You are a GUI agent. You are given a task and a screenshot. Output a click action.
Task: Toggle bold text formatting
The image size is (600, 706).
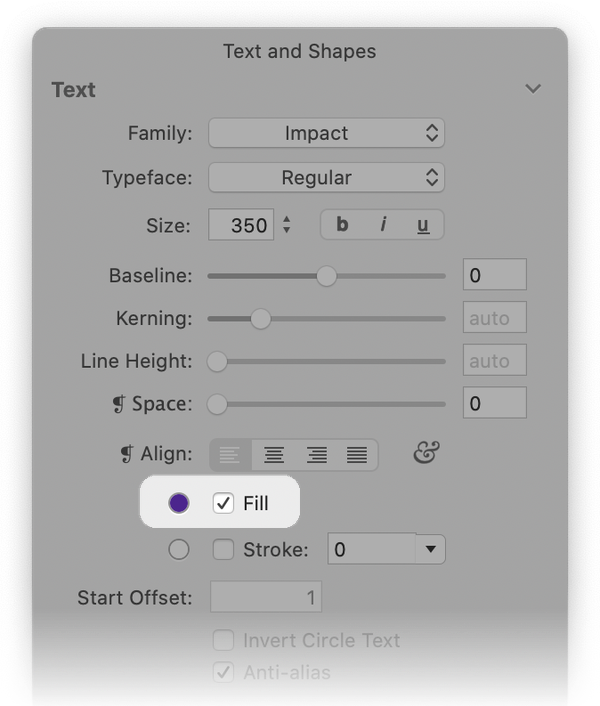[342, 225]
